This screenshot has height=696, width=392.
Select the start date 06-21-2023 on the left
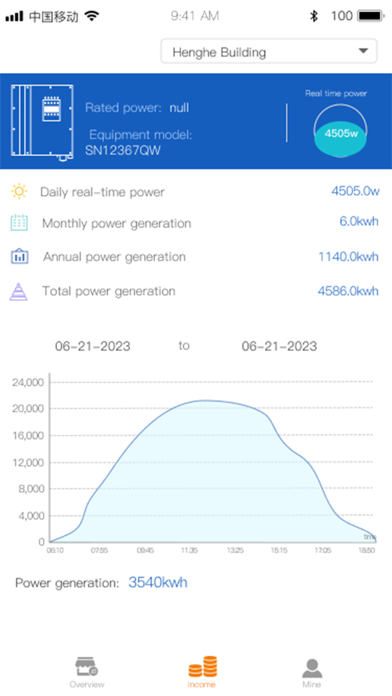coord(93,346)
